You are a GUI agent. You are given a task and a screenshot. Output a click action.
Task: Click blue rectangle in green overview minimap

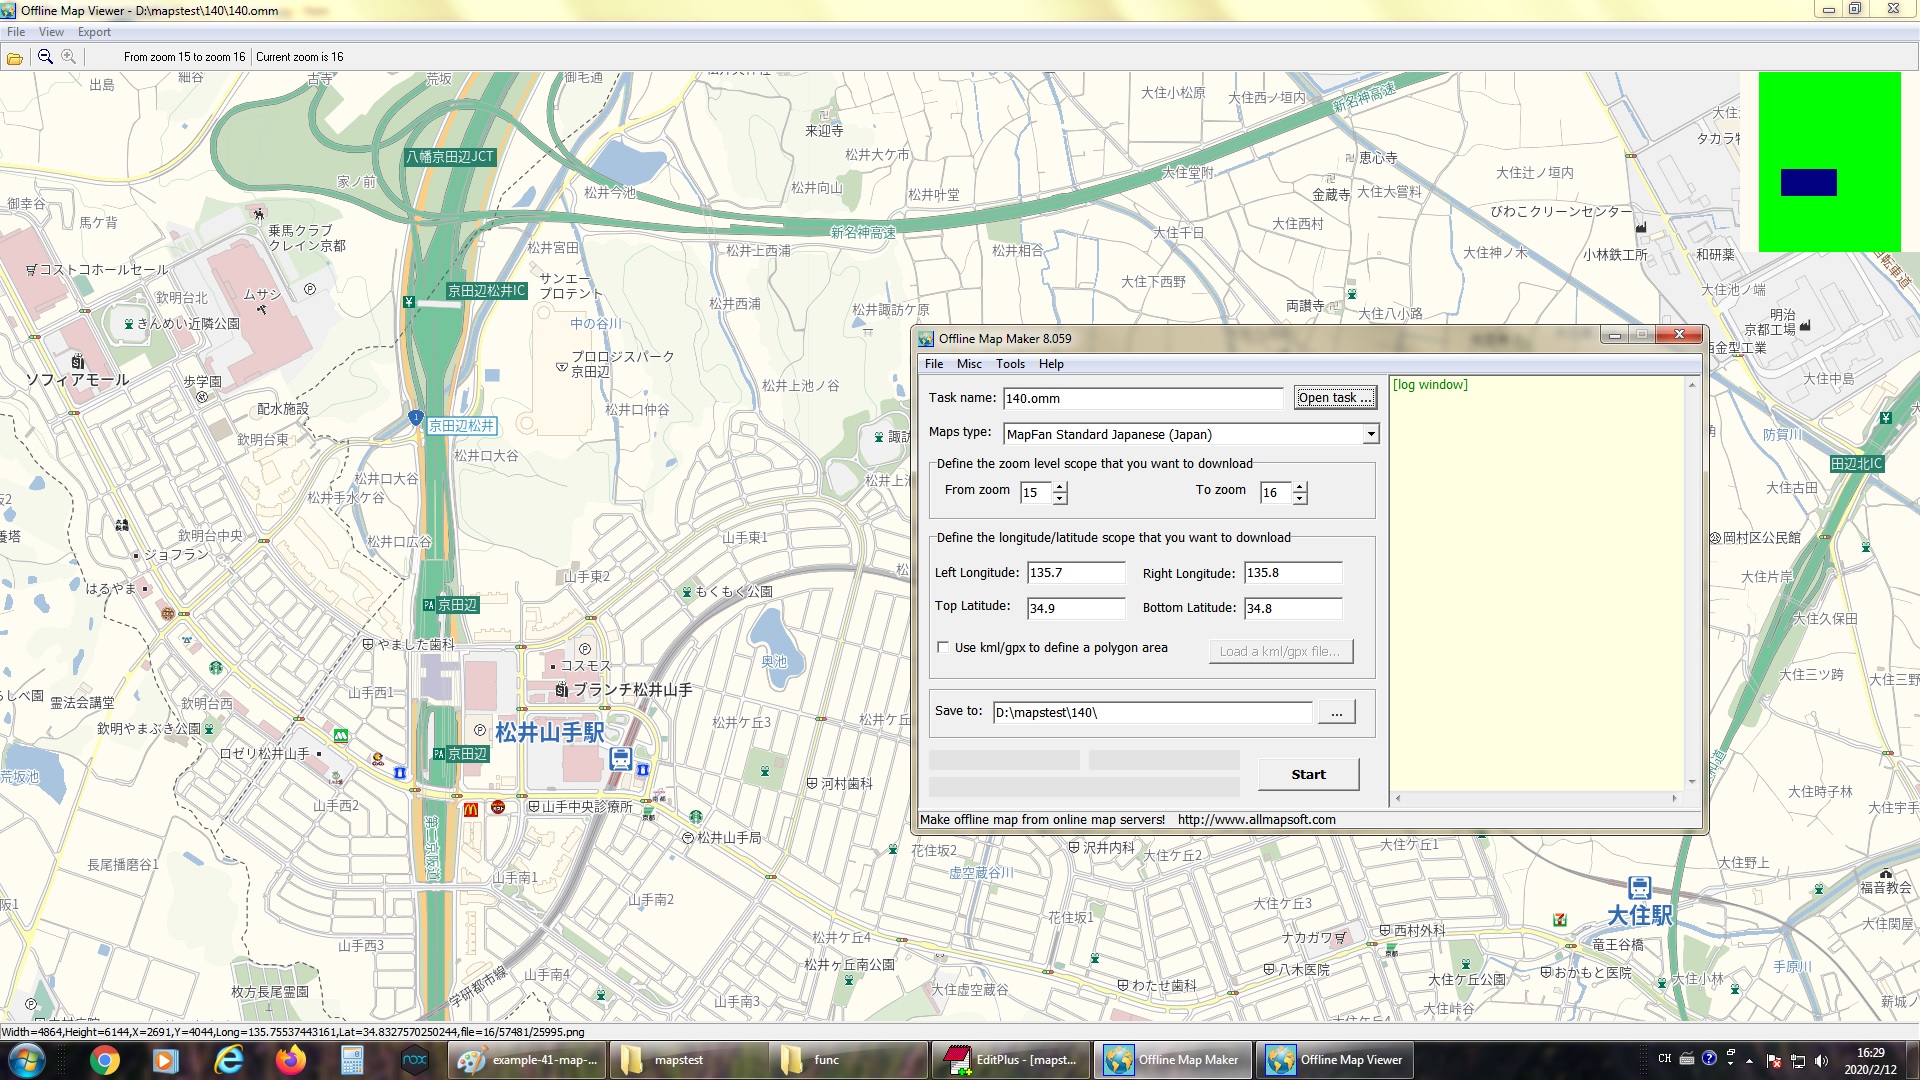point(1808,182)
